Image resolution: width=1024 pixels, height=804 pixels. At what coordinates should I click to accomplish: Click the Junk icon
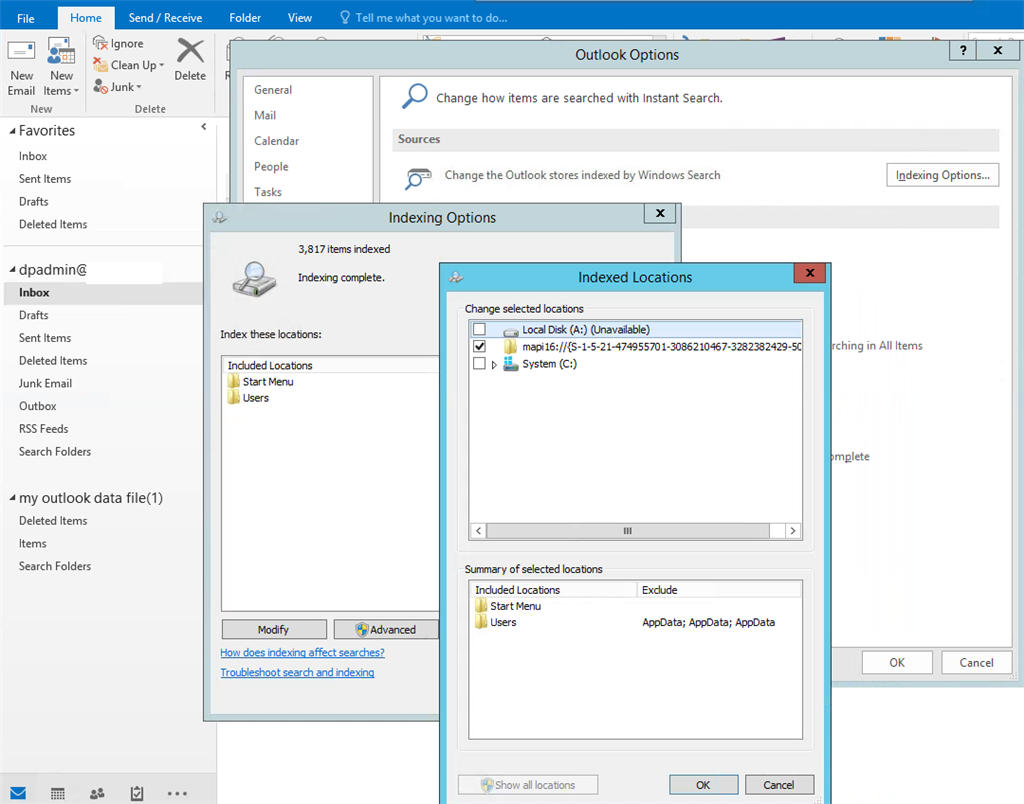click(x=100, y=86)
